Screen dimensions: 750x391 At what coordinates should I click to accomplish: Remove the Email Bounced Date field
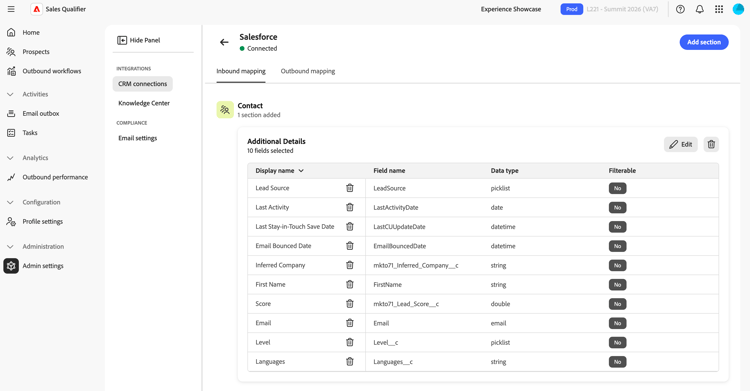click(x=350, y=246)
